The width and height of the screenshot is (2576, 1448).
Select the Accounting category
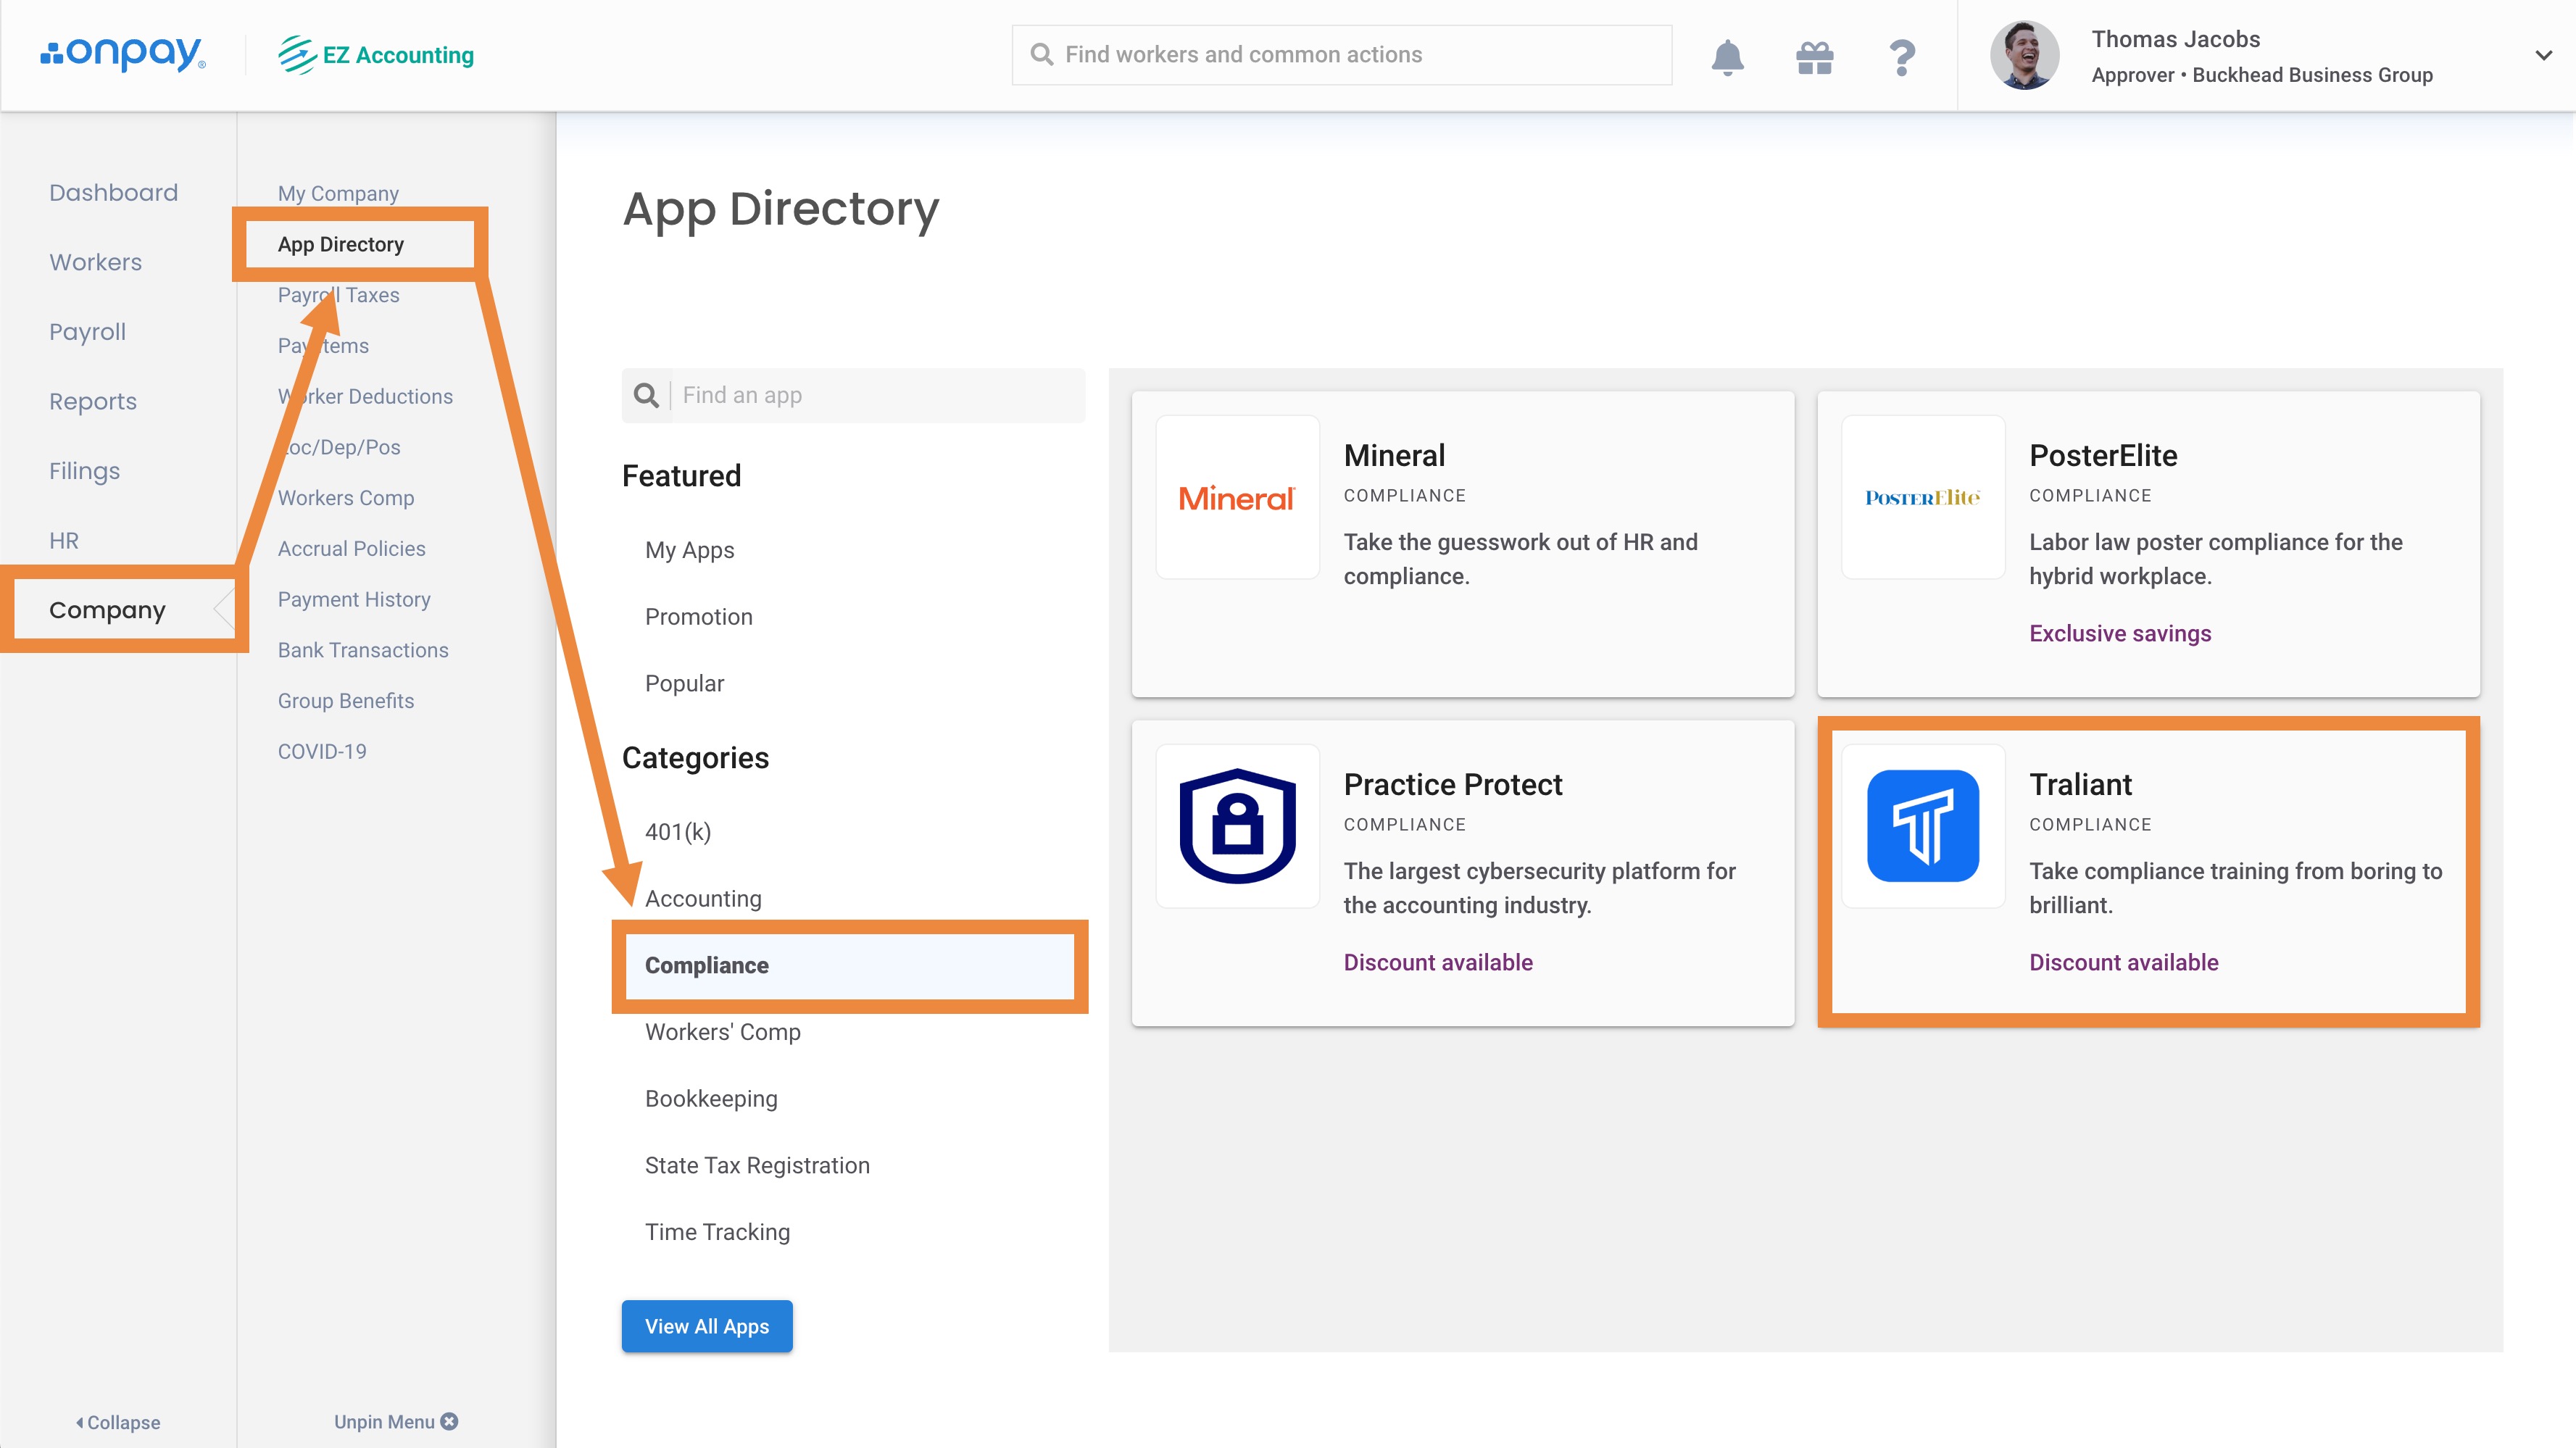(703, 899)
